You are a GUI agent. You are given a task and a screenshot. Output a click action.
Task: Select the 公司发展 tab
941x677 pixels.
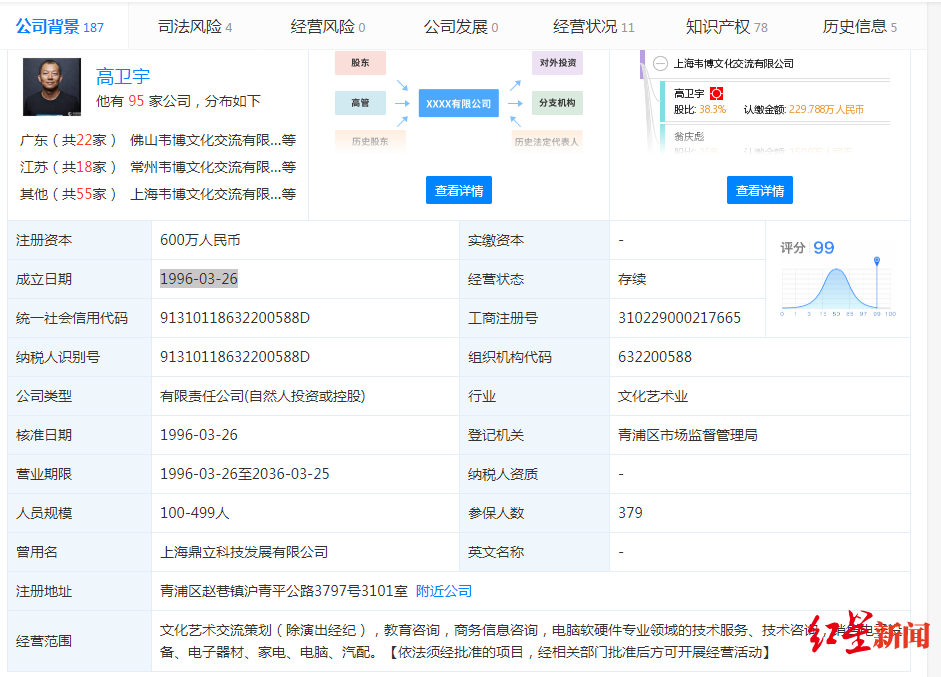[x=461, y=27]
